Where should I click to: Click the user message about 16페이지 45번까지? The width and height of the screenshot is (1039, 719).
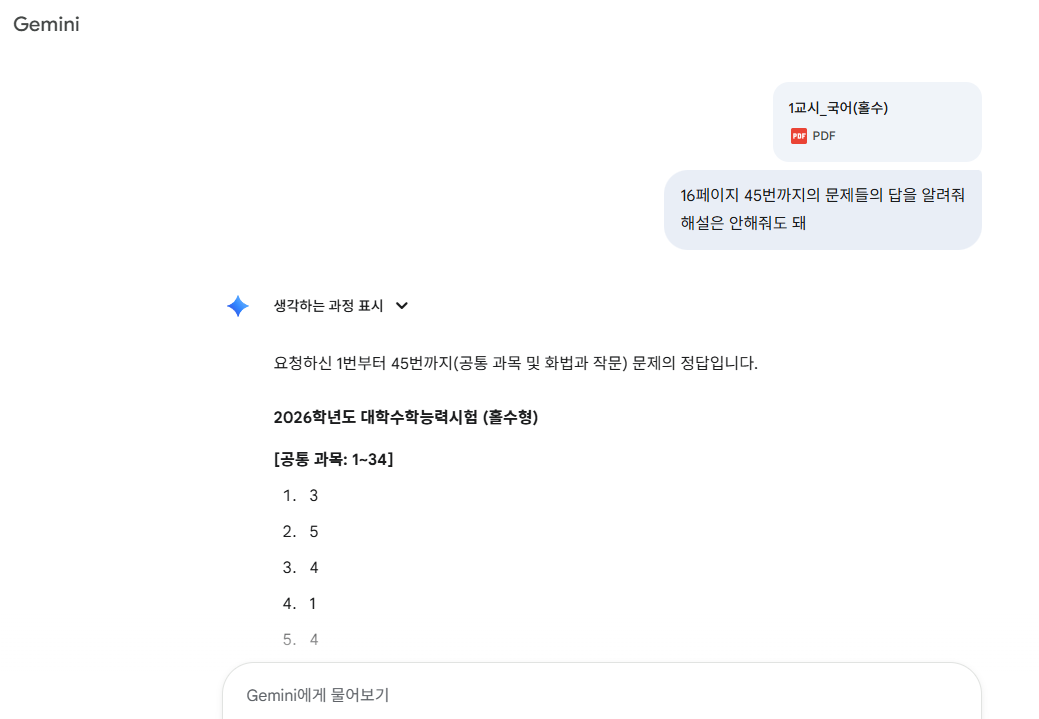click(x=822, y=195)
